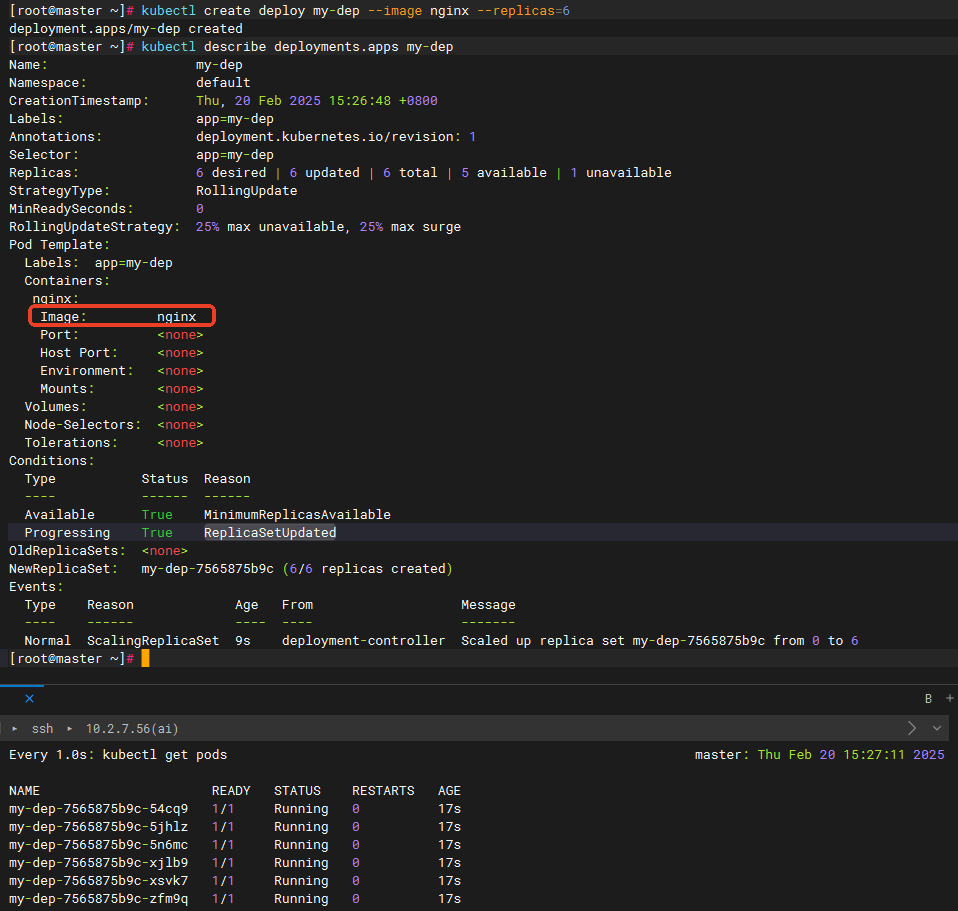Click the orange terminal cursor block
Image resolution: width=958 pixels, height=911 pixels.
coord(145,658)
